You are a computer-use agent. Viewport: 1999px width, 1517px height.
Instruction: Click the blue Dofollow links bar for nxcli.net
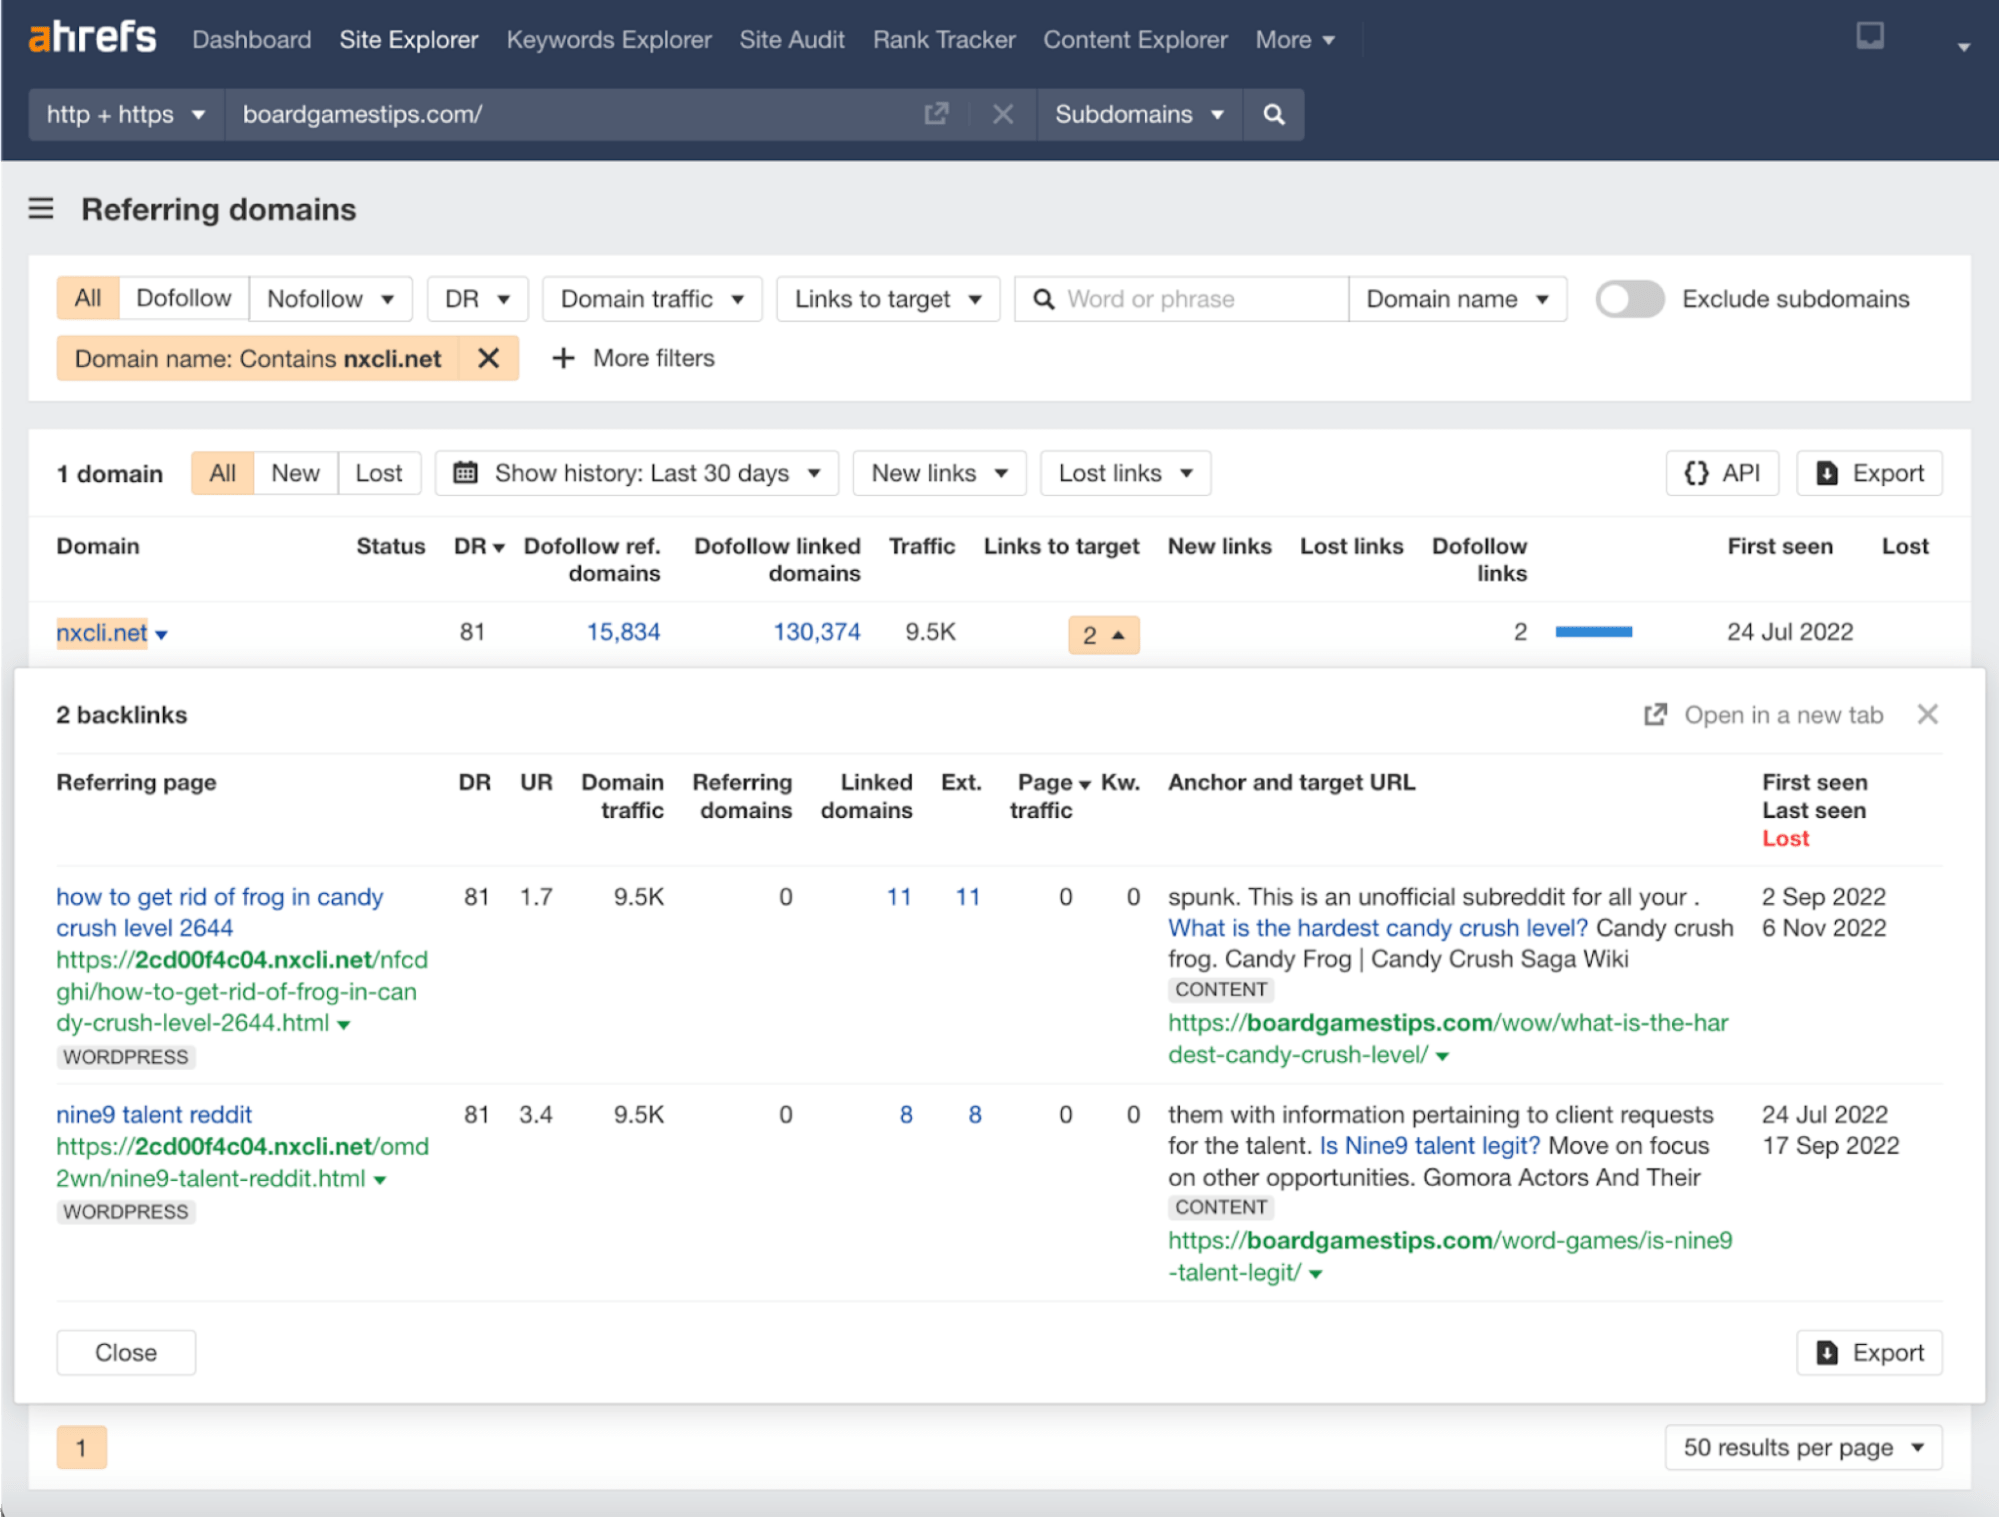pyautogui.click(x=1594, y=632)
